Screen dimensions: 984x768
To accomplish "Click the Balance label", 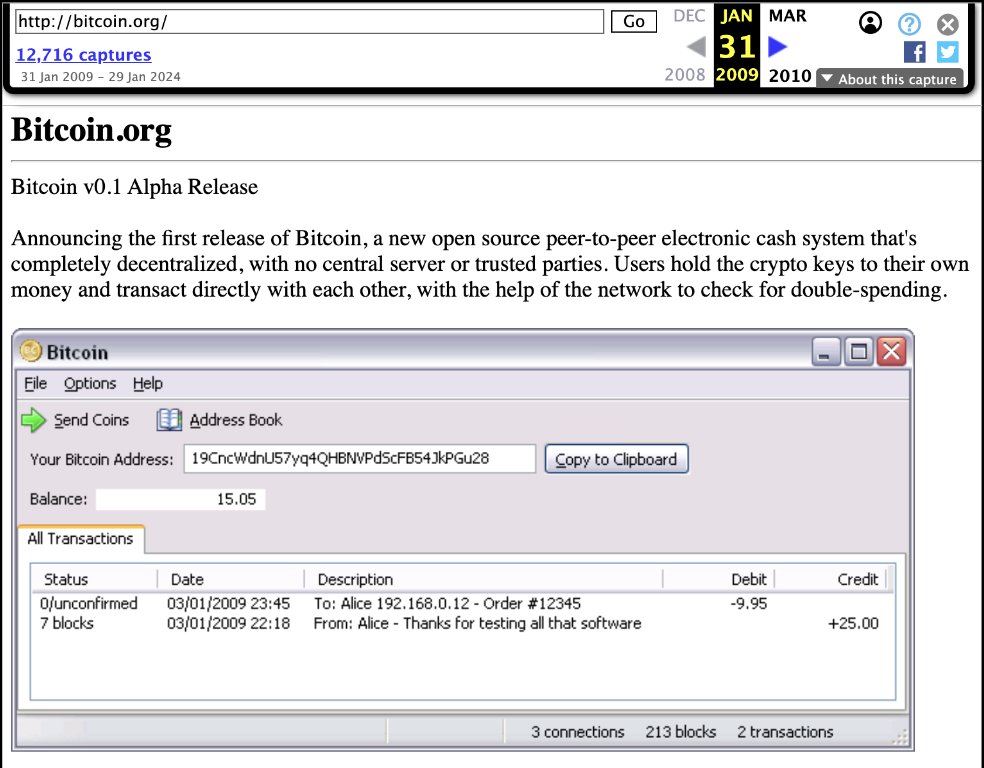I will click(58, 499).
